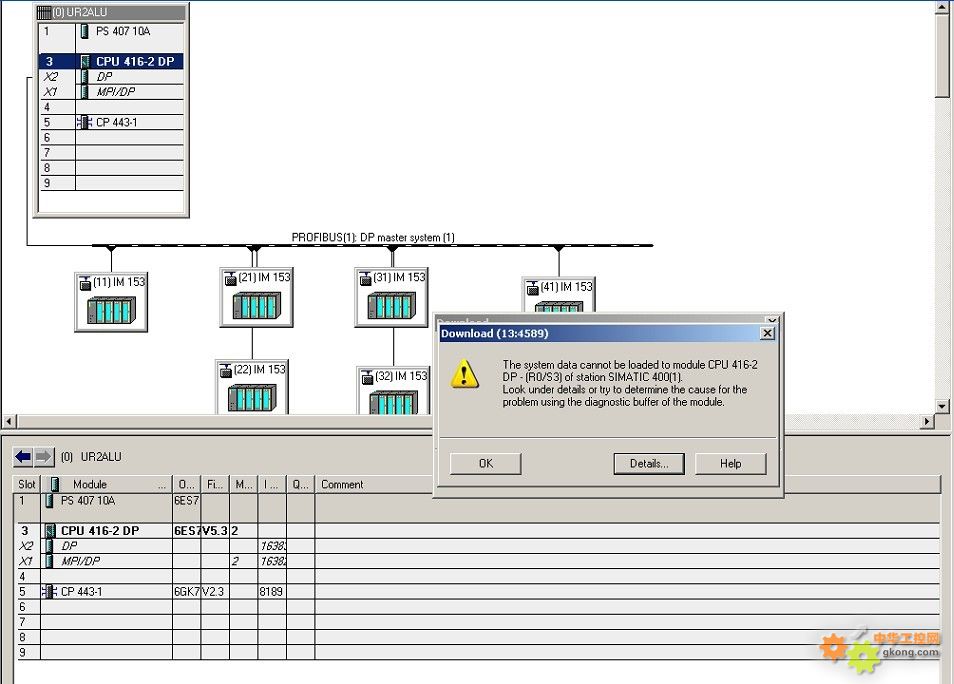Click the V5.3 firmware cell of CPU
The height and width of the screenshot is (684, 954).
click(214, 531)
